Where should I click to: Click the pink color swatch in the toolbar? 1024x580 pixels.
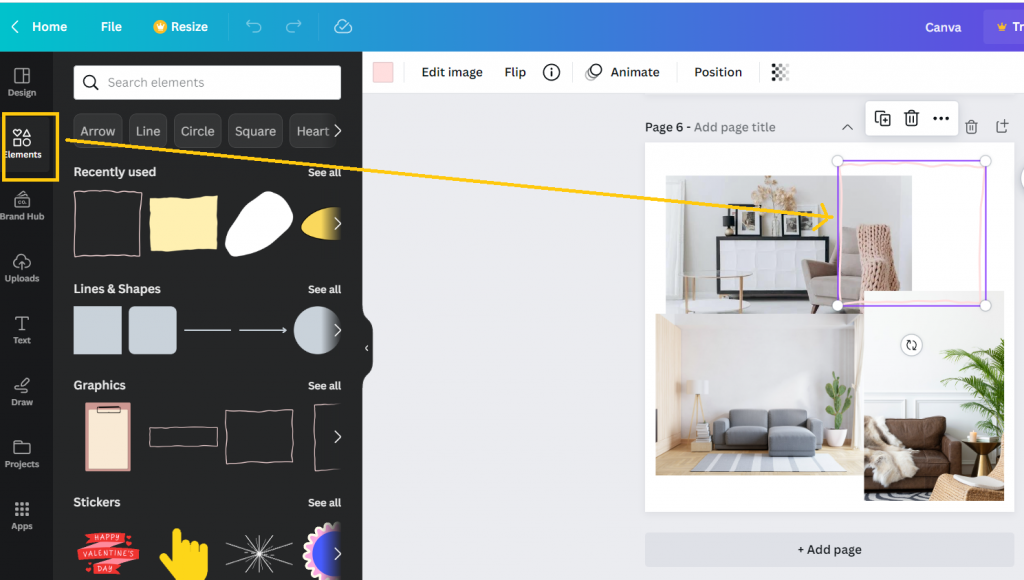(383, 71)
